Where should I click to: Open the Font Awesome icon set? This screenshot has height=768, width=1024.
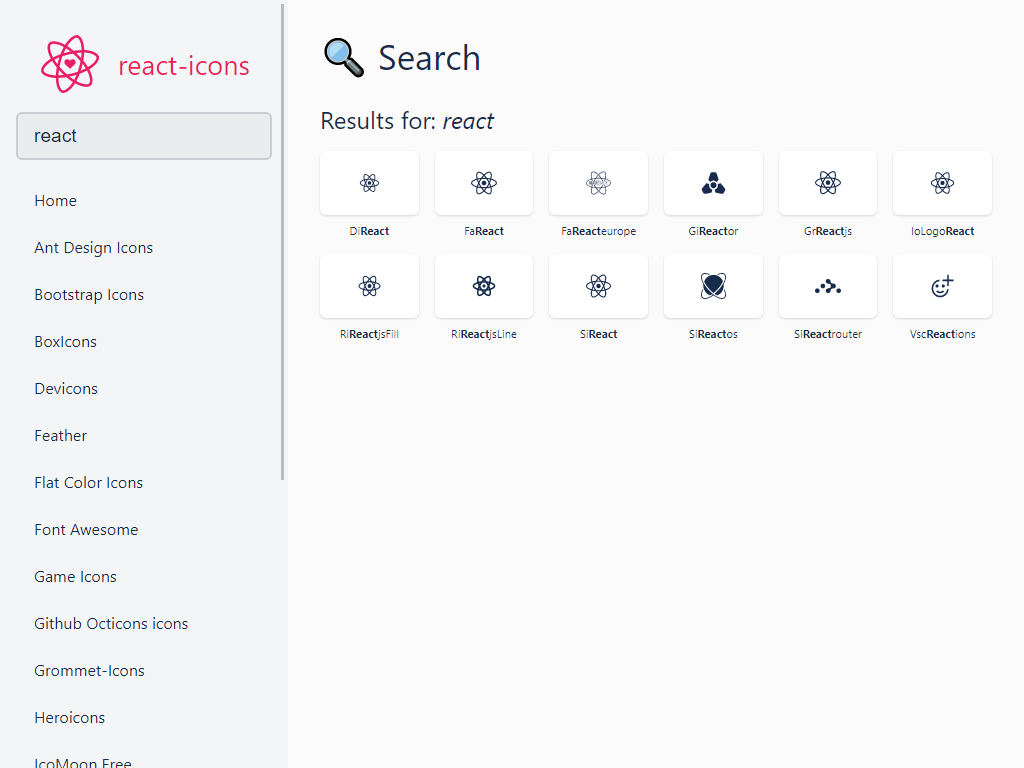click(x=86, y=529)
